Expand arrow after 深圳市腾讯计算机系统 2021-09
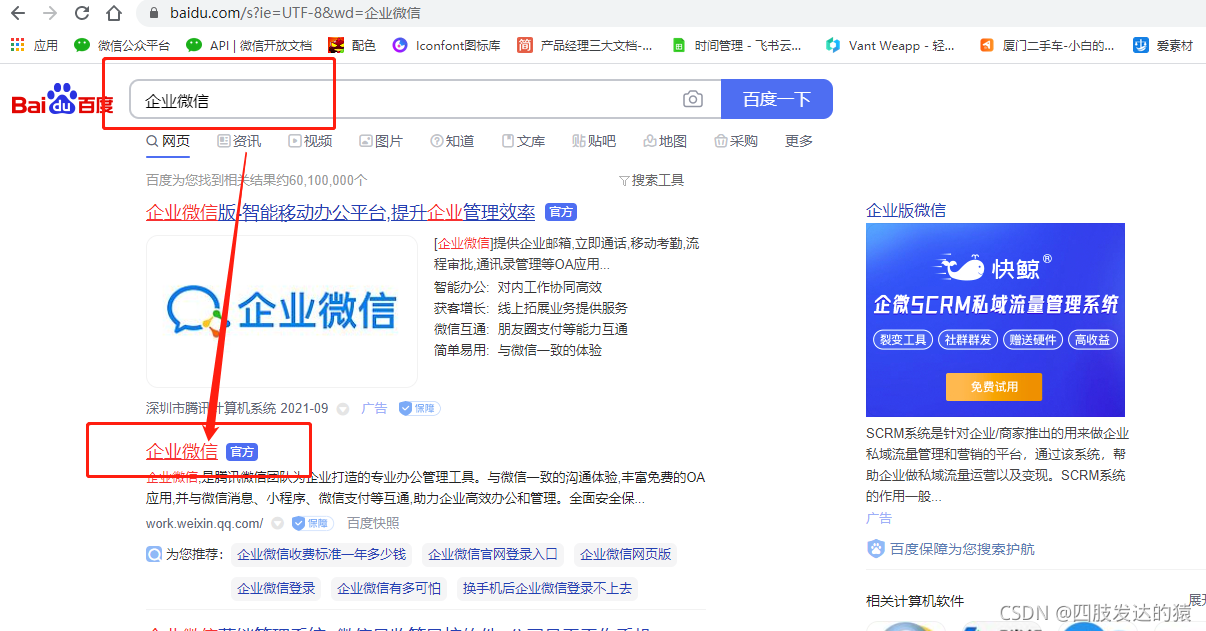 pyautogui.click(x=343, y=409)
